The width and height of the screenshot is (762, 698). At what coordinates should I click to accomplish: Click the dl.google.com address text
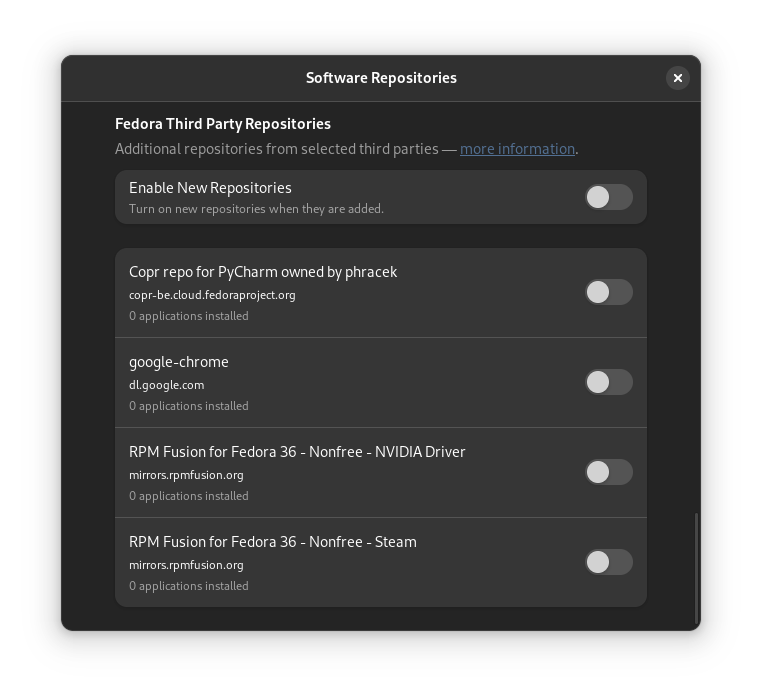coord(166,385)
